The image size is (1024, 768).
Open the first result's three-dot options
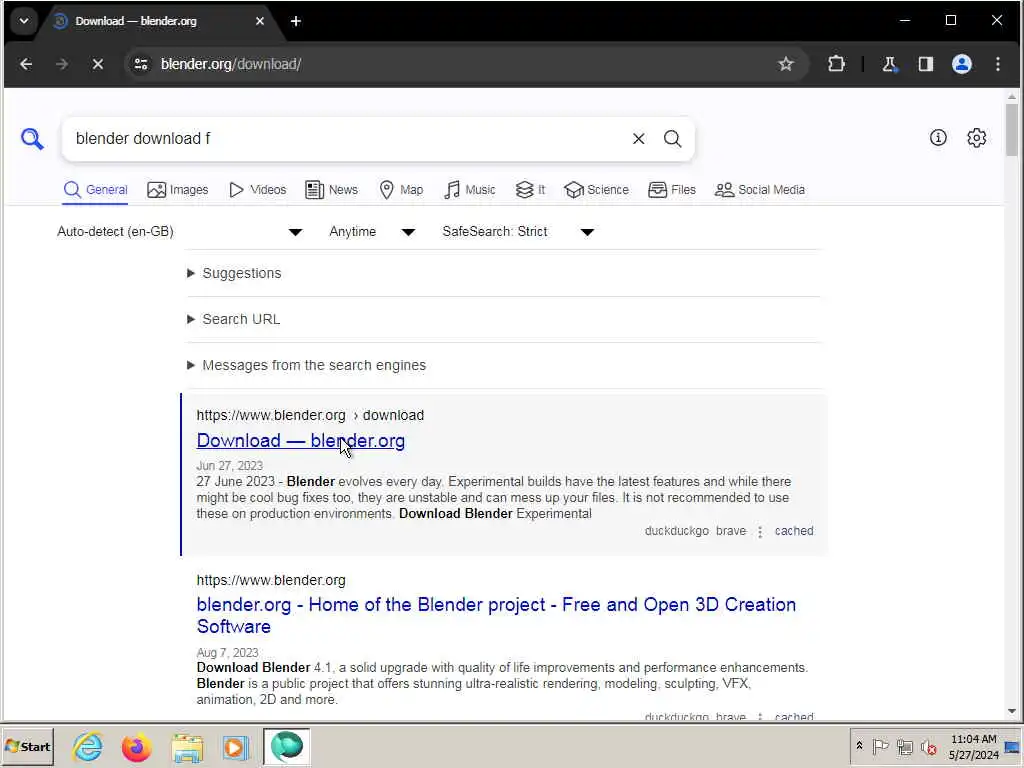pyautogui.click(x=760, y=532)
